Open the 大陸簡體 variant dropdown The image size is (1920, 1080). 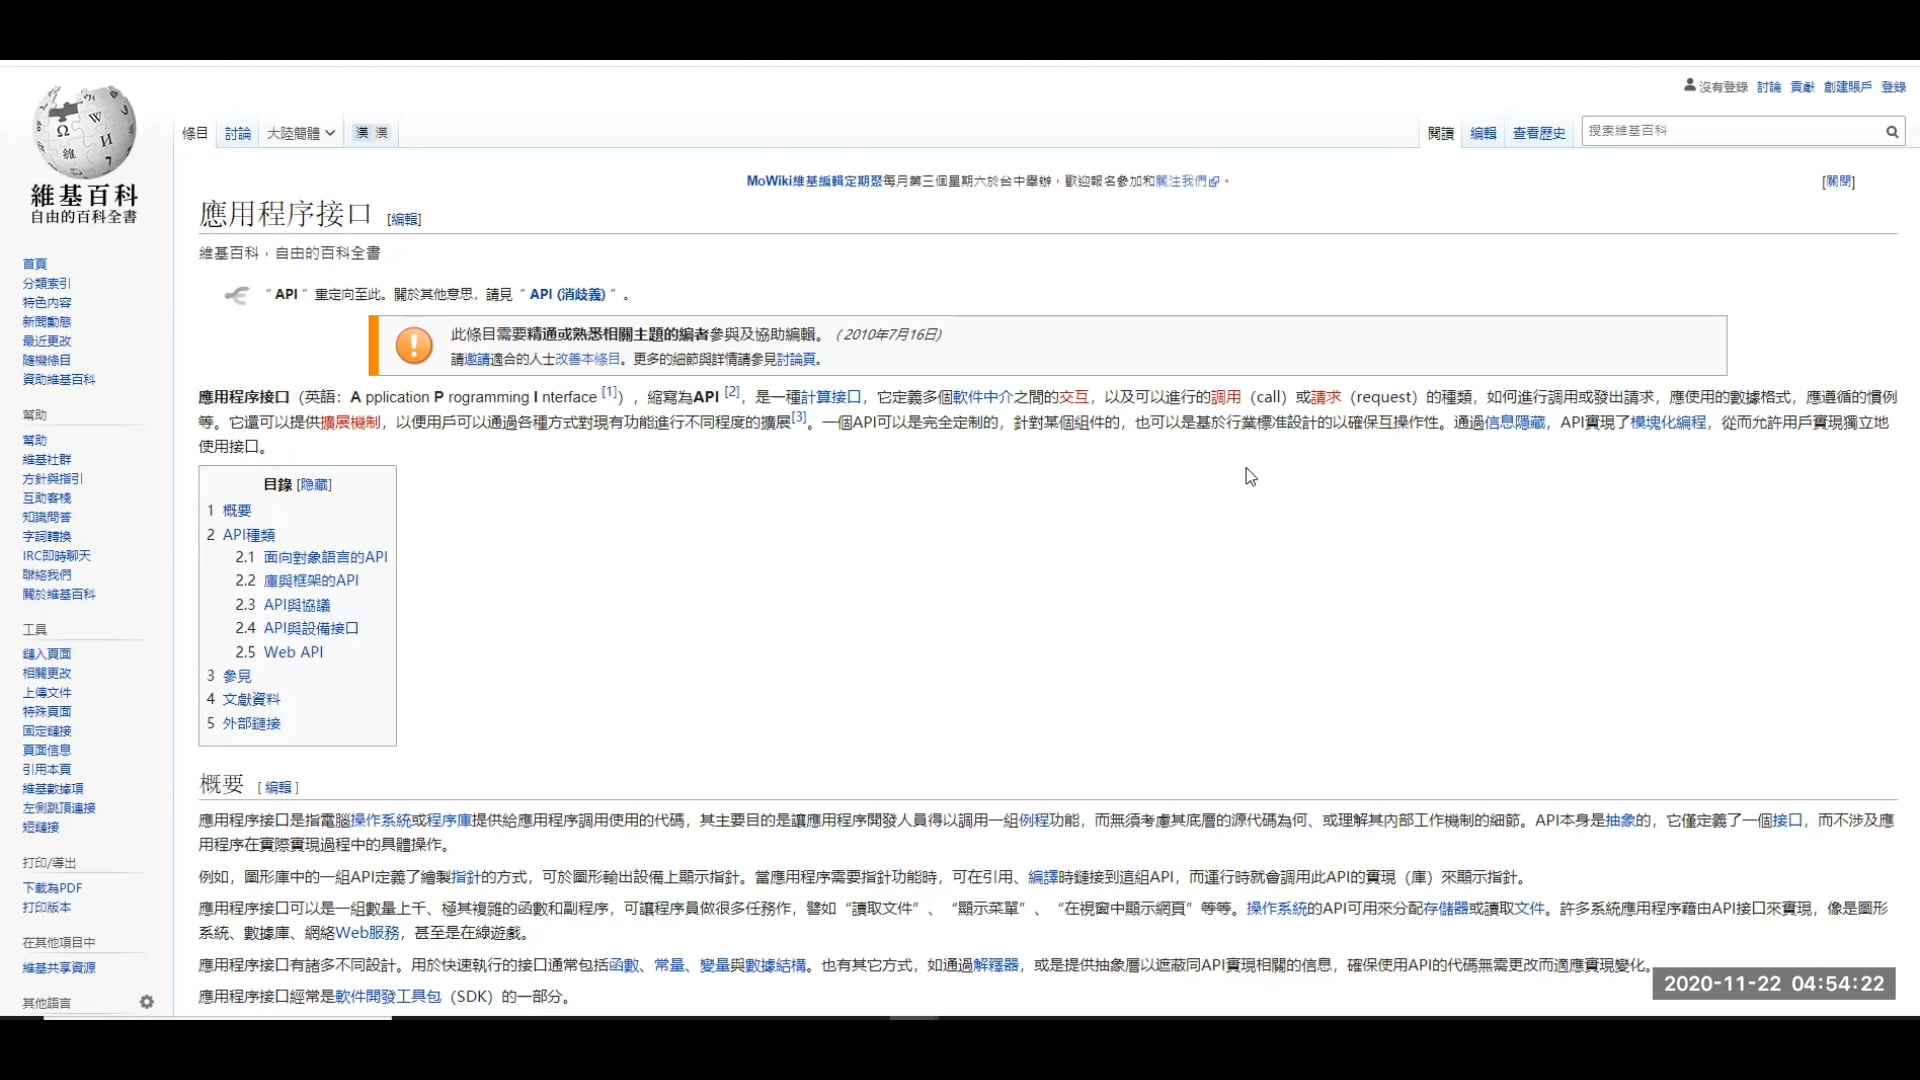pos(299,131)
